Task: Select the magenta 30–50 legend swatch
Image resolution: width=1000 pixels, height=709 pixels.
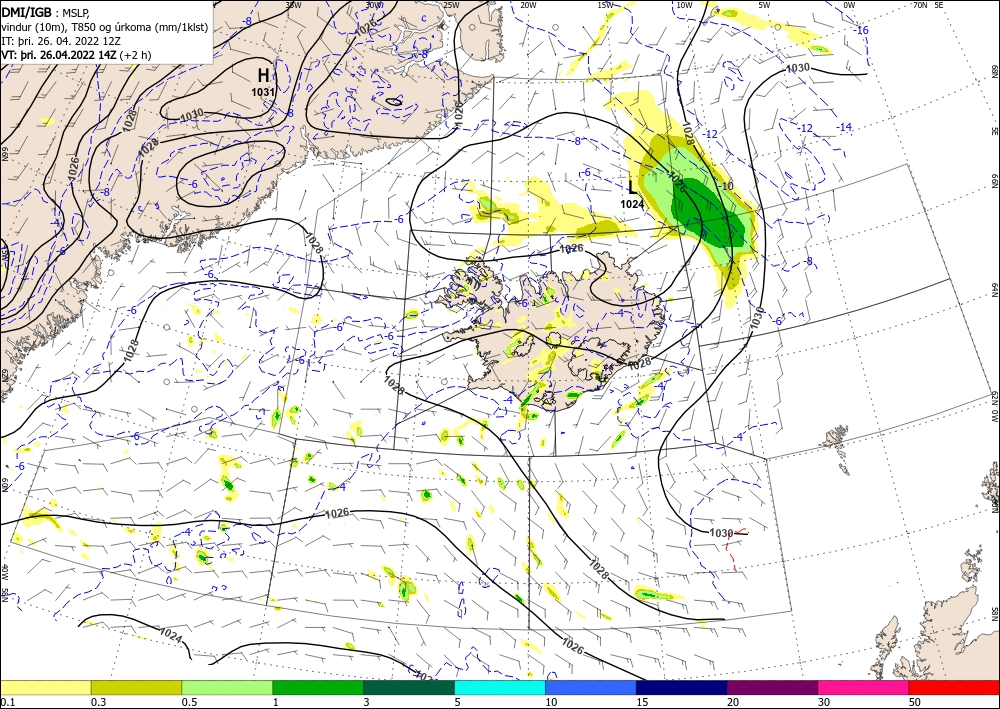Action: [x=864, y=687]
